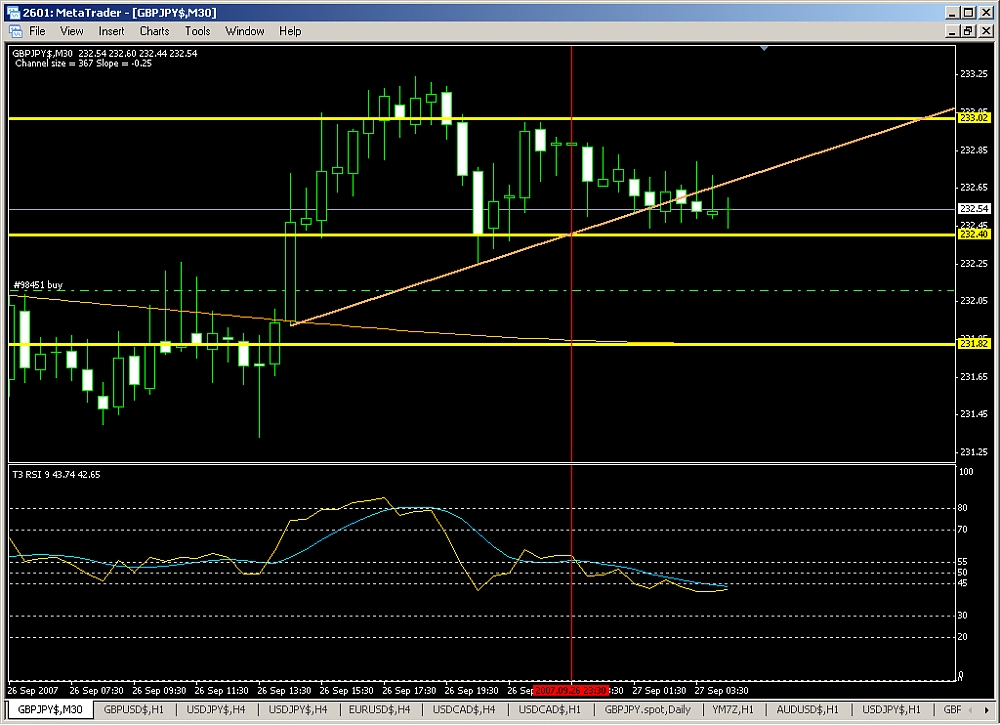1000x725 pixels.
Task: Open the Window menu
Action: coord(245,31)
